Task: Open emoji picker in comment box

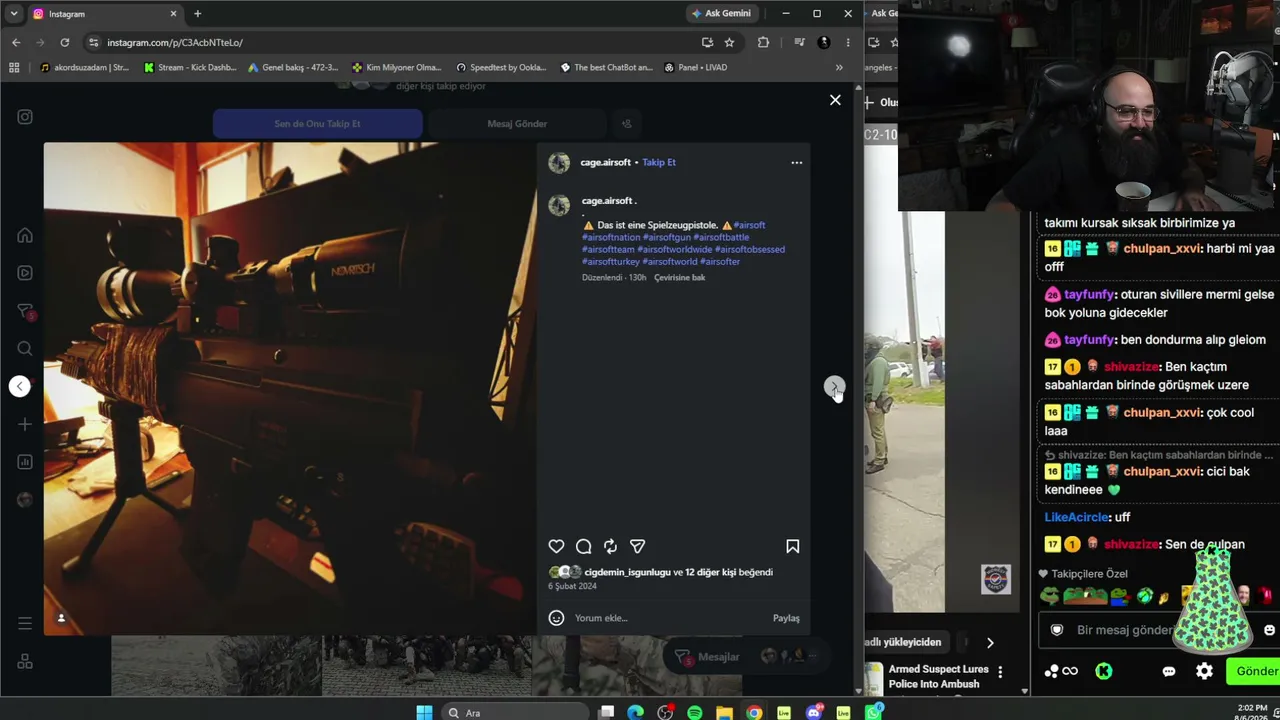Action: pos(557,618)
